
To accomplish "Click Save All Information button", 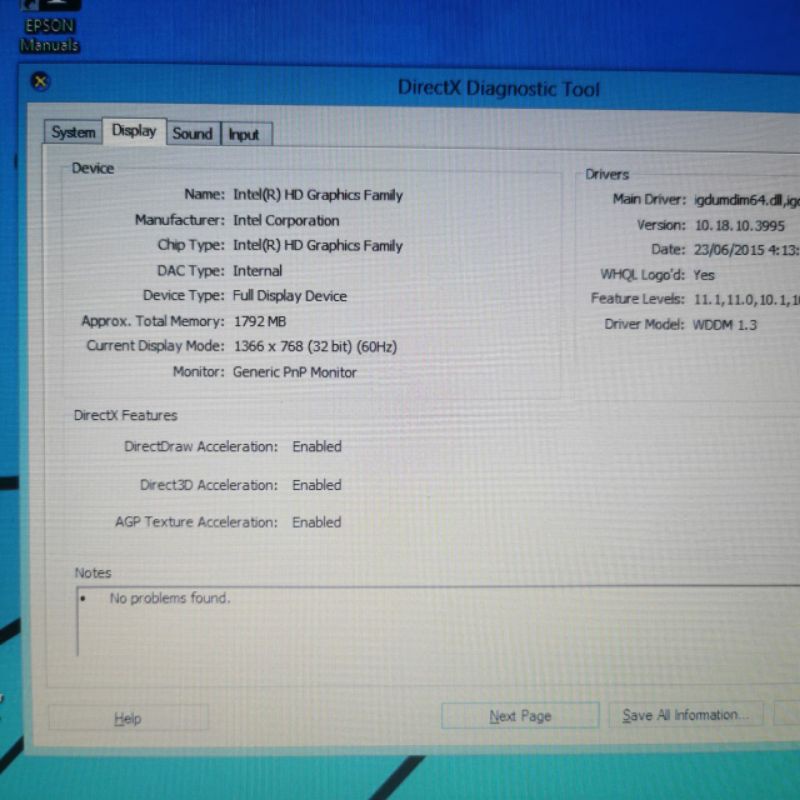I will [x=686, y=715].
